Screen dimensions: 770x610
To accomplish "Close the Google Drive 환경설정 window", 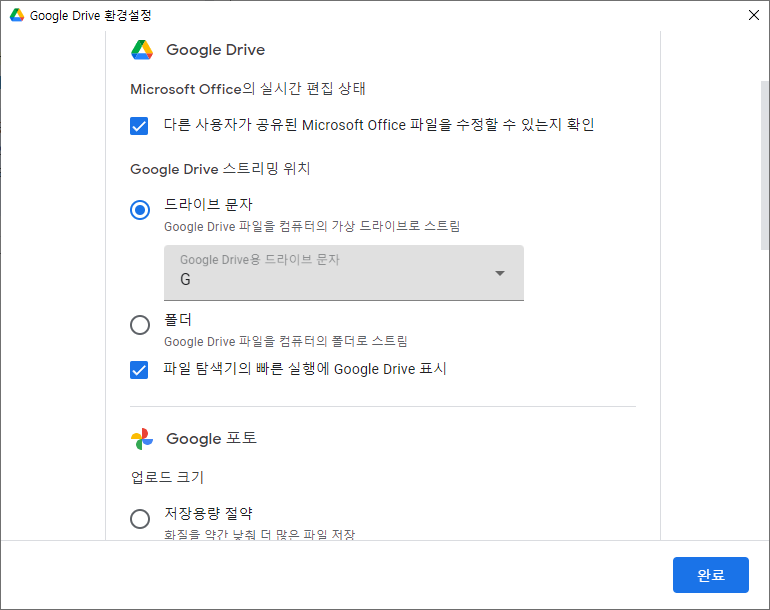I will (x=754, y=15).
